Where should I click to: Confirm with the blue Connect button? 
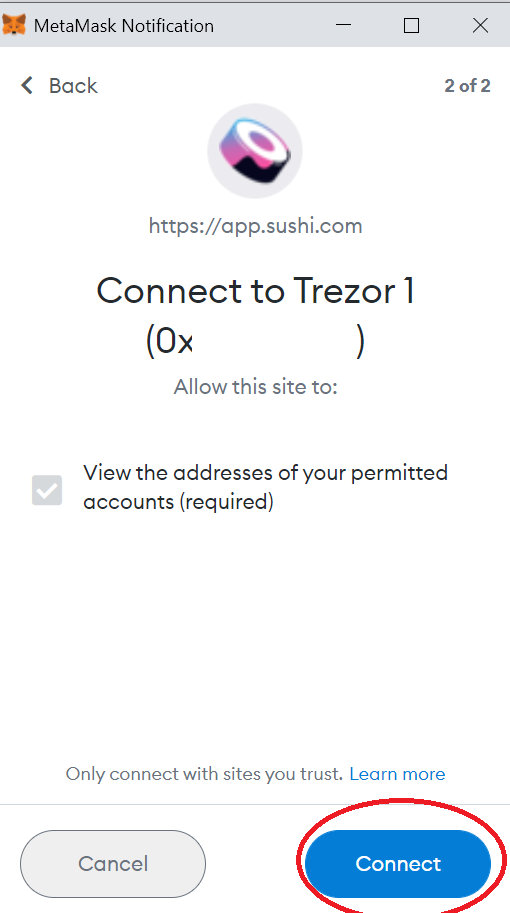coord(398,864)
